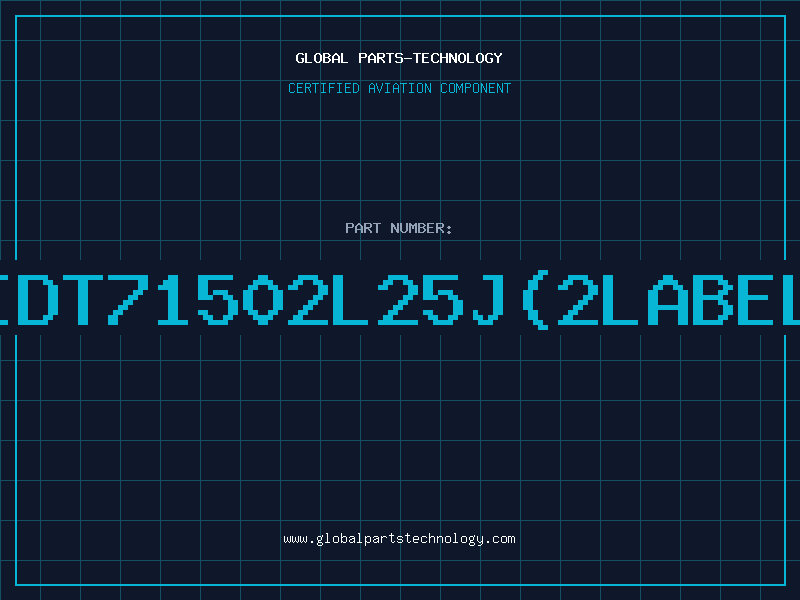
Task: Select the L25J segment of the part number
Action: pyautogui.click(x=418, y=299)
